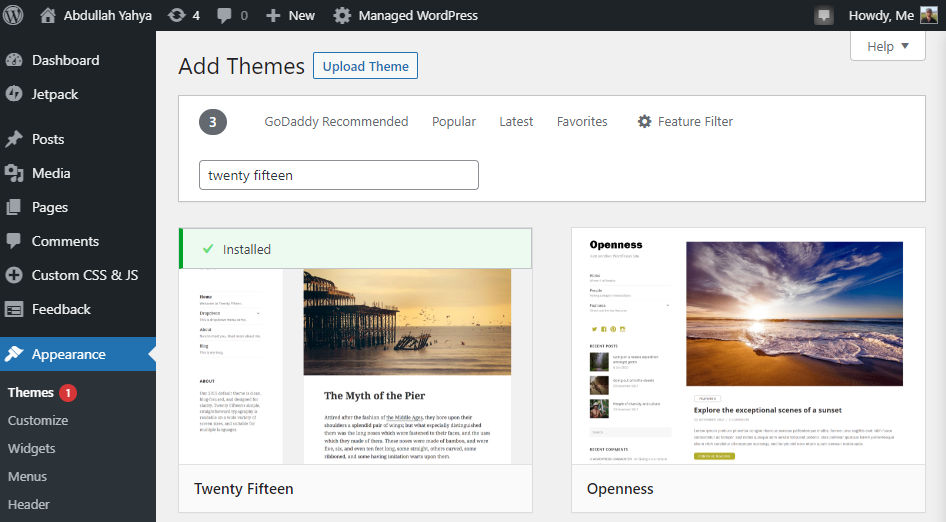Switch to Favorites tab
The width and height of the screenshot is (946, 522).
point(582,121)
